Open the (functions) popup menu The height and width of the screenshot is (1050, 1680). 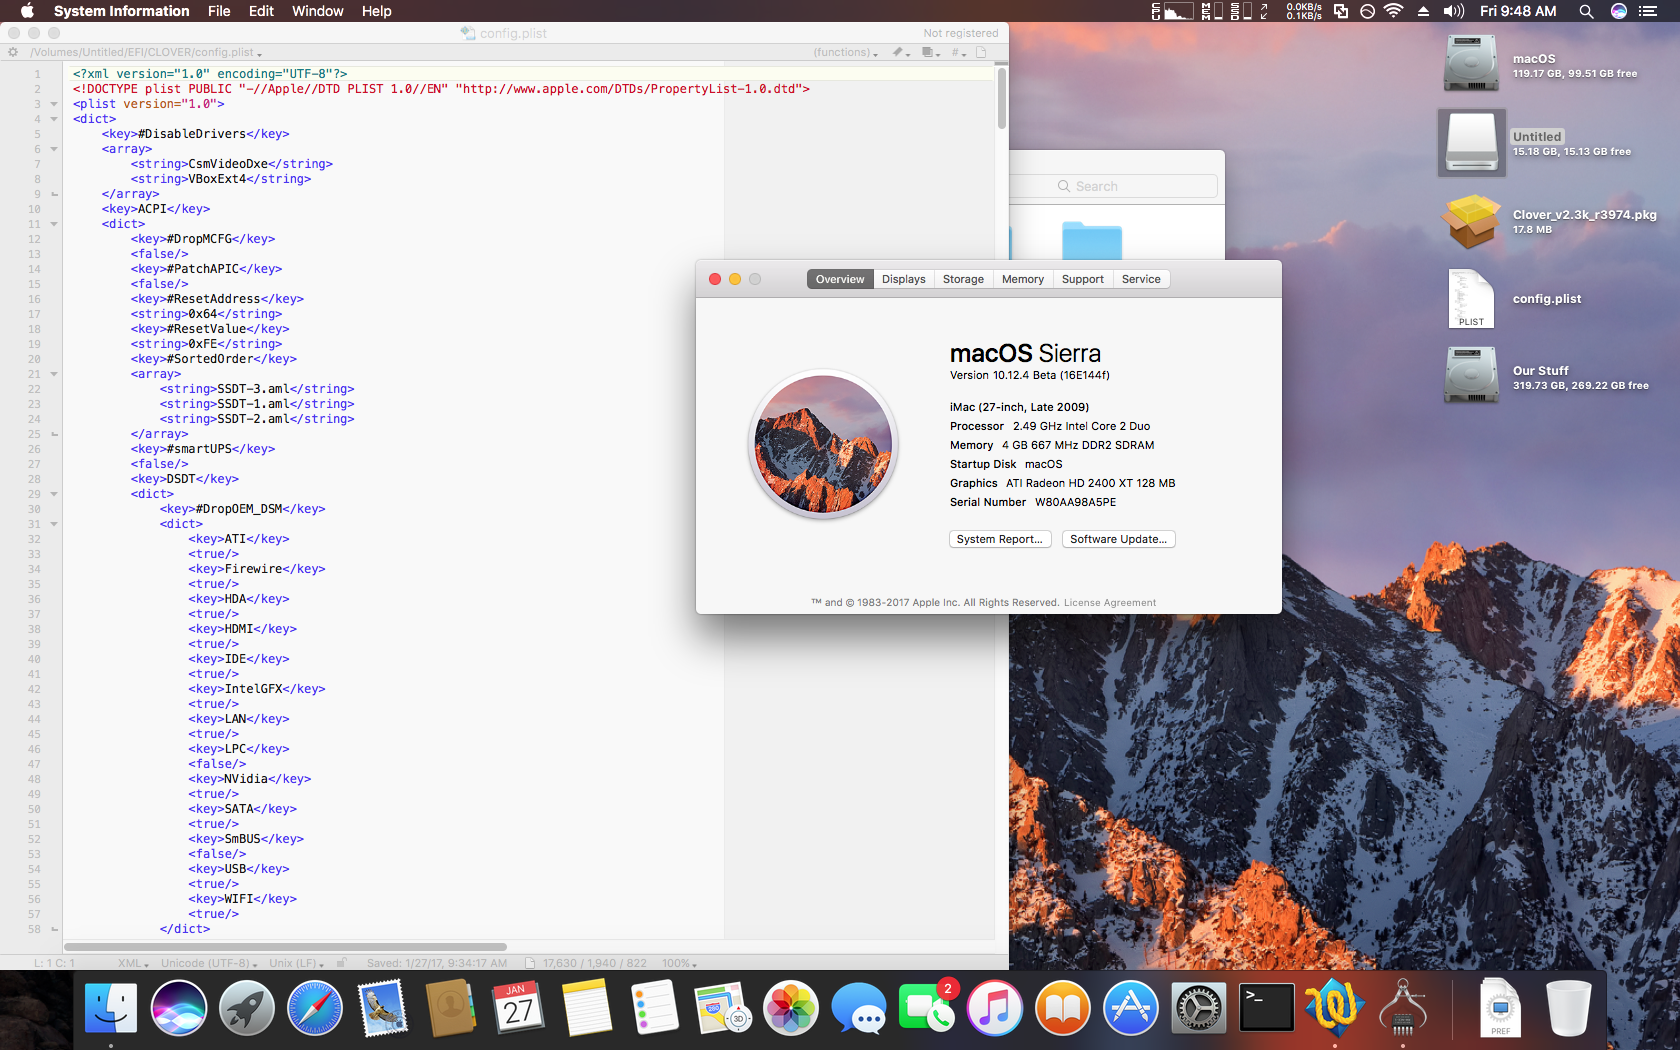[x=845, y=52]
